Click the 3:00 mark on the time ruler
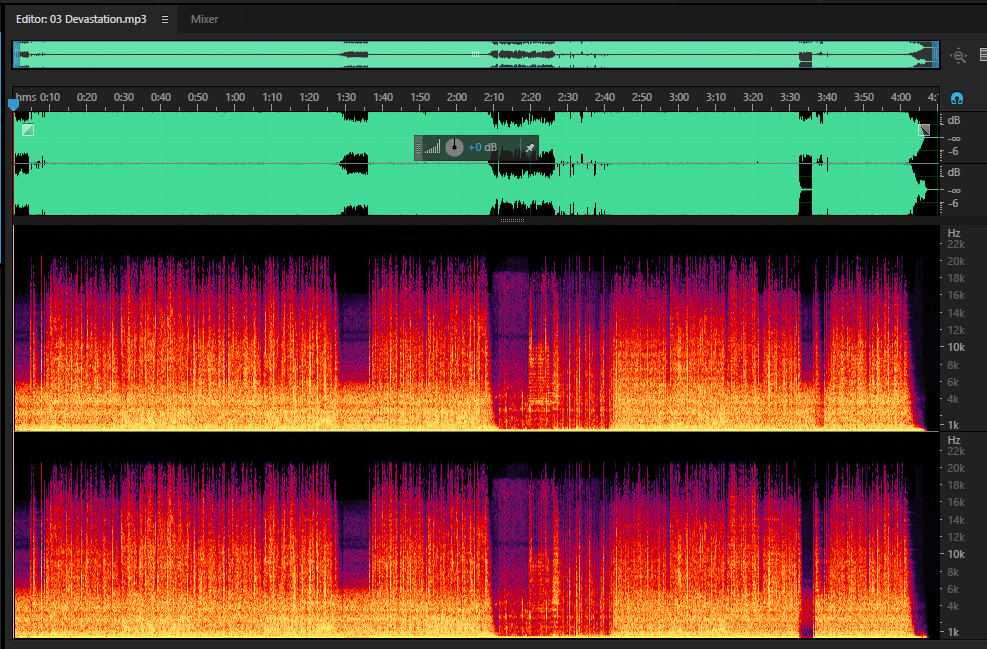The image size is (987, 649). pyautogui.click(x=679, y=97)
